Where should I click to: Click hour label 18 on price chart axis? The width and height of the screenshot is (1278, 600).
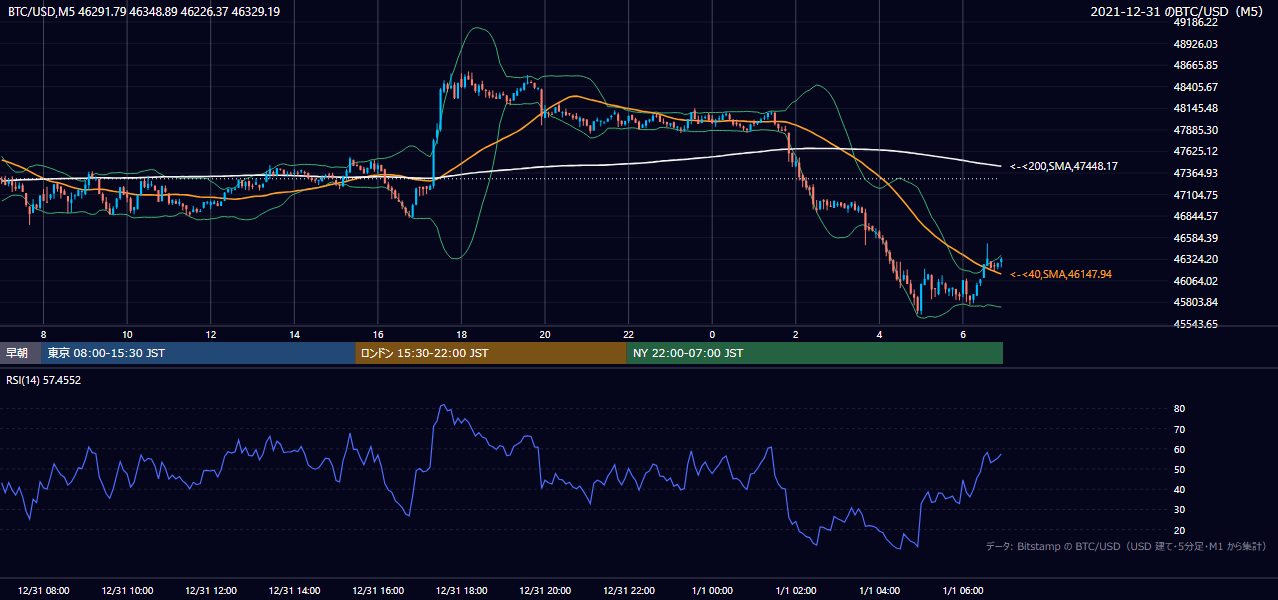(x=461, y=334)
